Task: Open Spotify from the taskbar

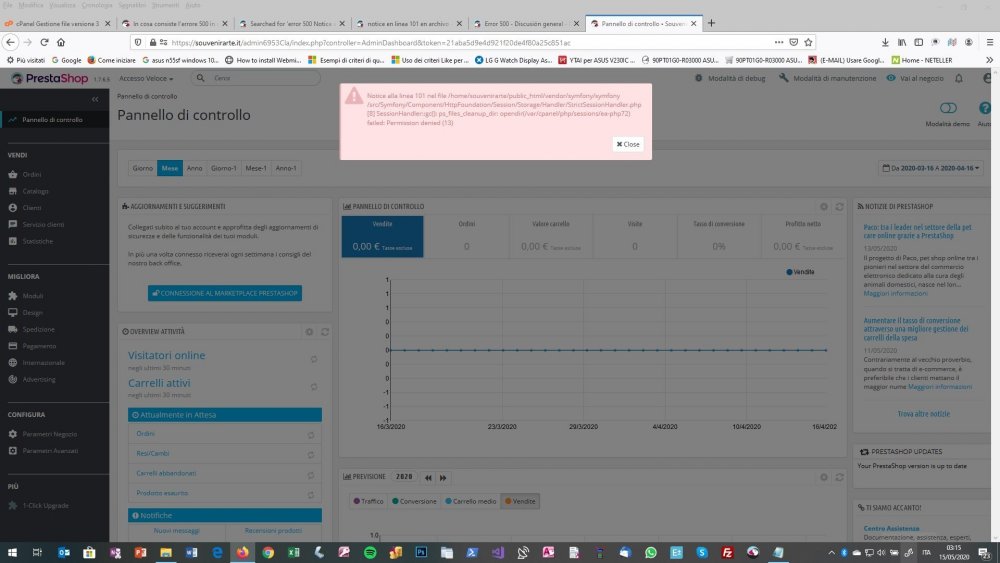Action: point(370,552)
